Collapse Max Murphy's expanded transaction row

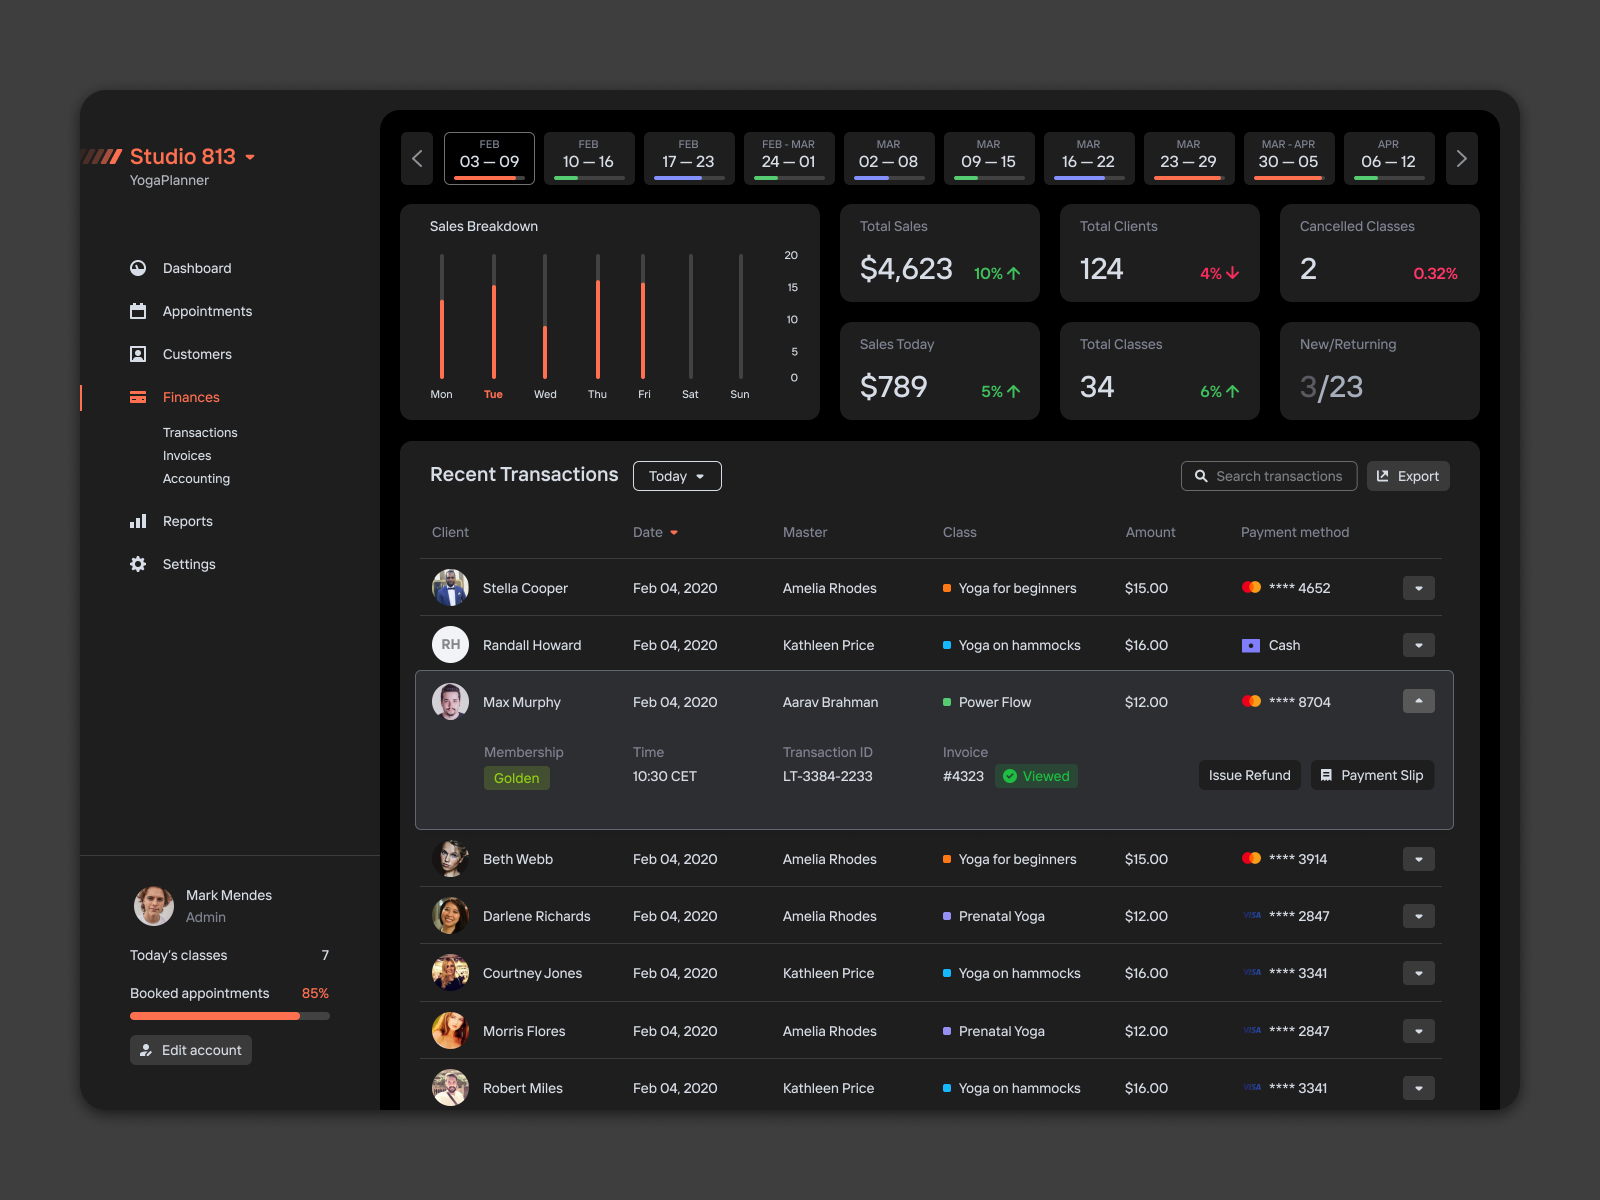point(1419,701)
